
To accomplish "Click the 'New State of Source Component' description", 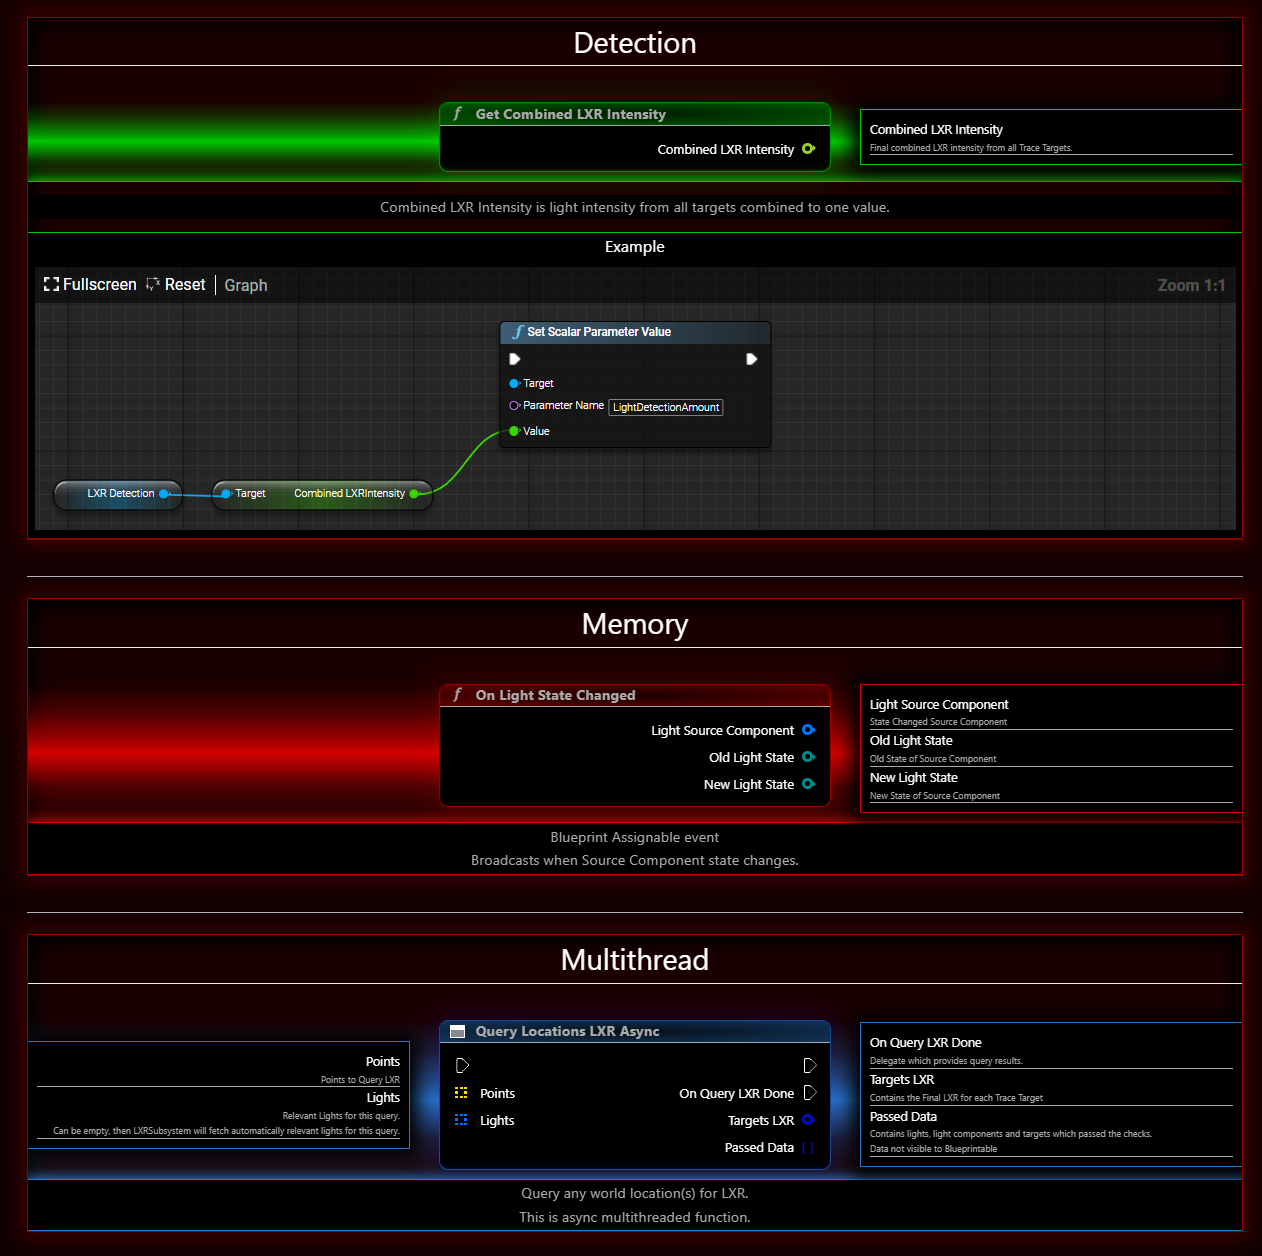I will 935,796.
